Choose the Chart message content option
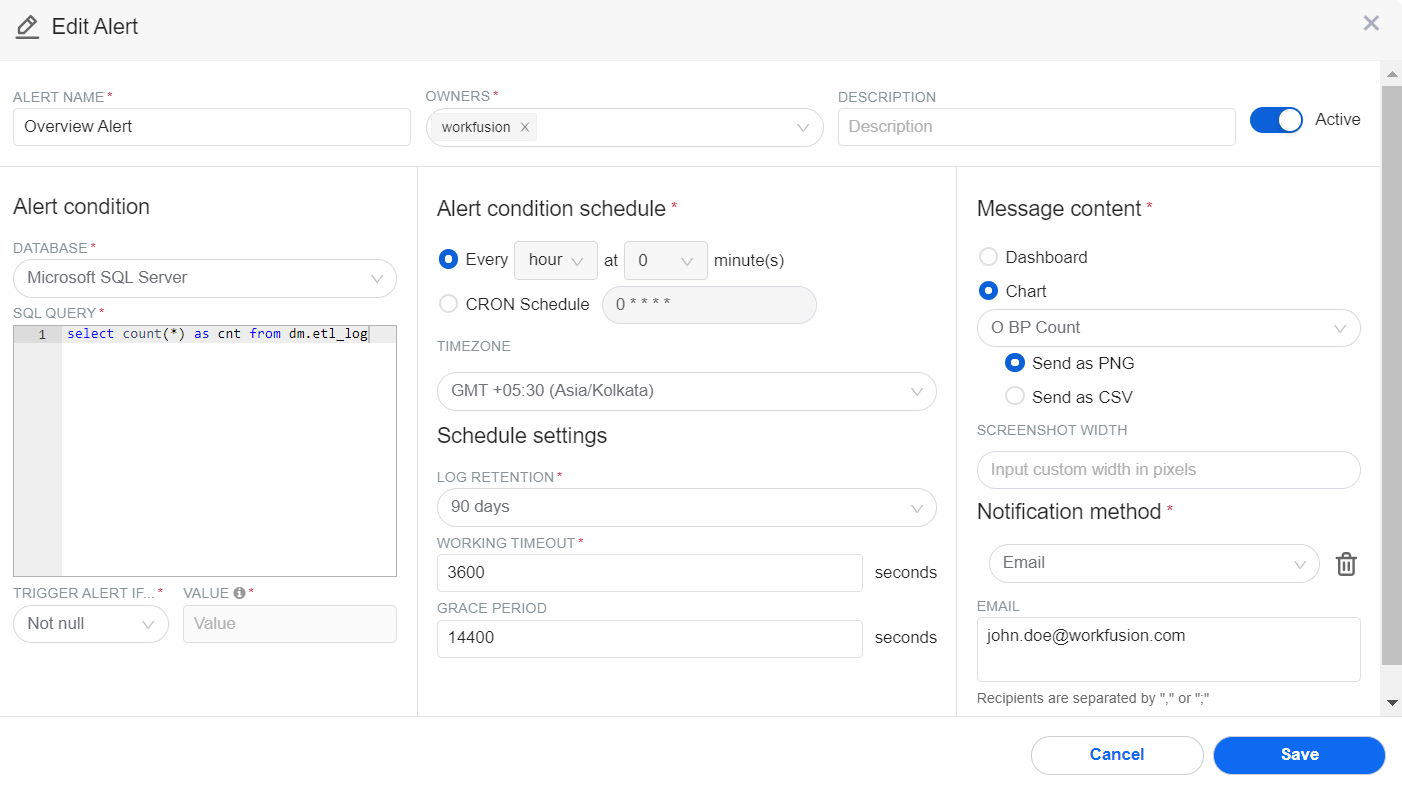The height and width of the screenshot is (789, 1402). coord(988,291)
